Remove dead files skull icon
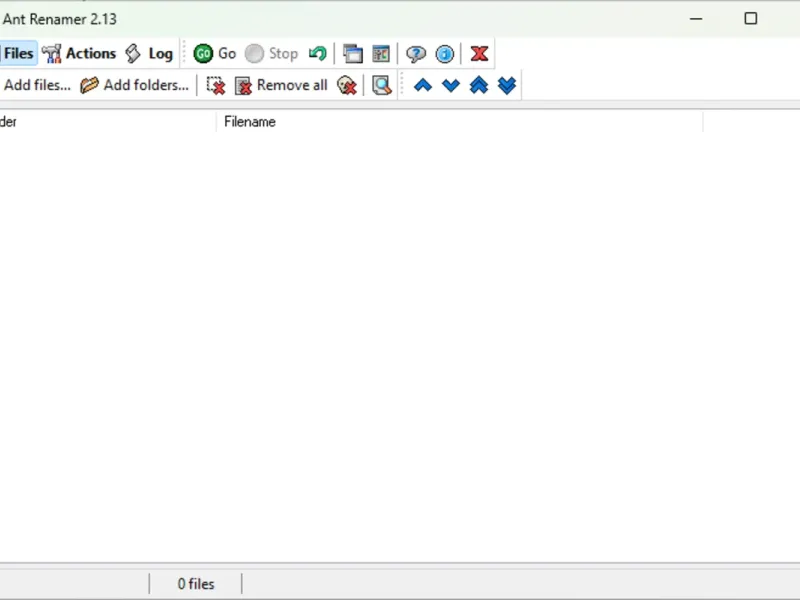The width and height of the screenshot is (800, 600). pyautogui.click(x=347, y=85)
